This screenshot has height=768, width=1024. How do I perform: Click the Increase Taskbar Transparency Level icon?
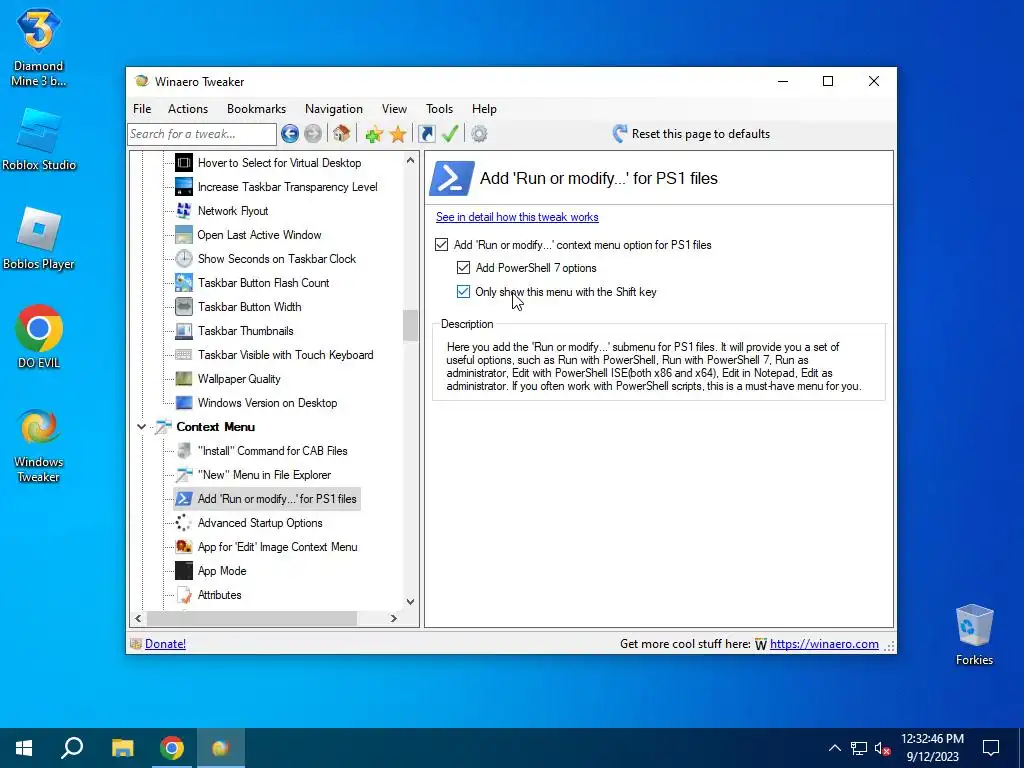point(184,187)
